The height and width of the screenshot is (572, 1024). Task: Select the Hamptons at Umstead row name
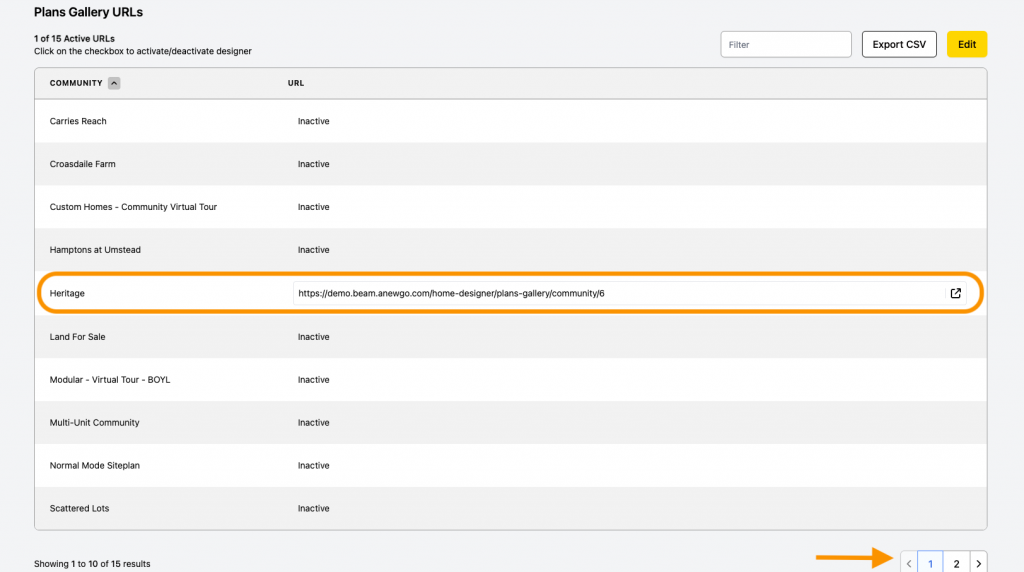tap(95, 250)
